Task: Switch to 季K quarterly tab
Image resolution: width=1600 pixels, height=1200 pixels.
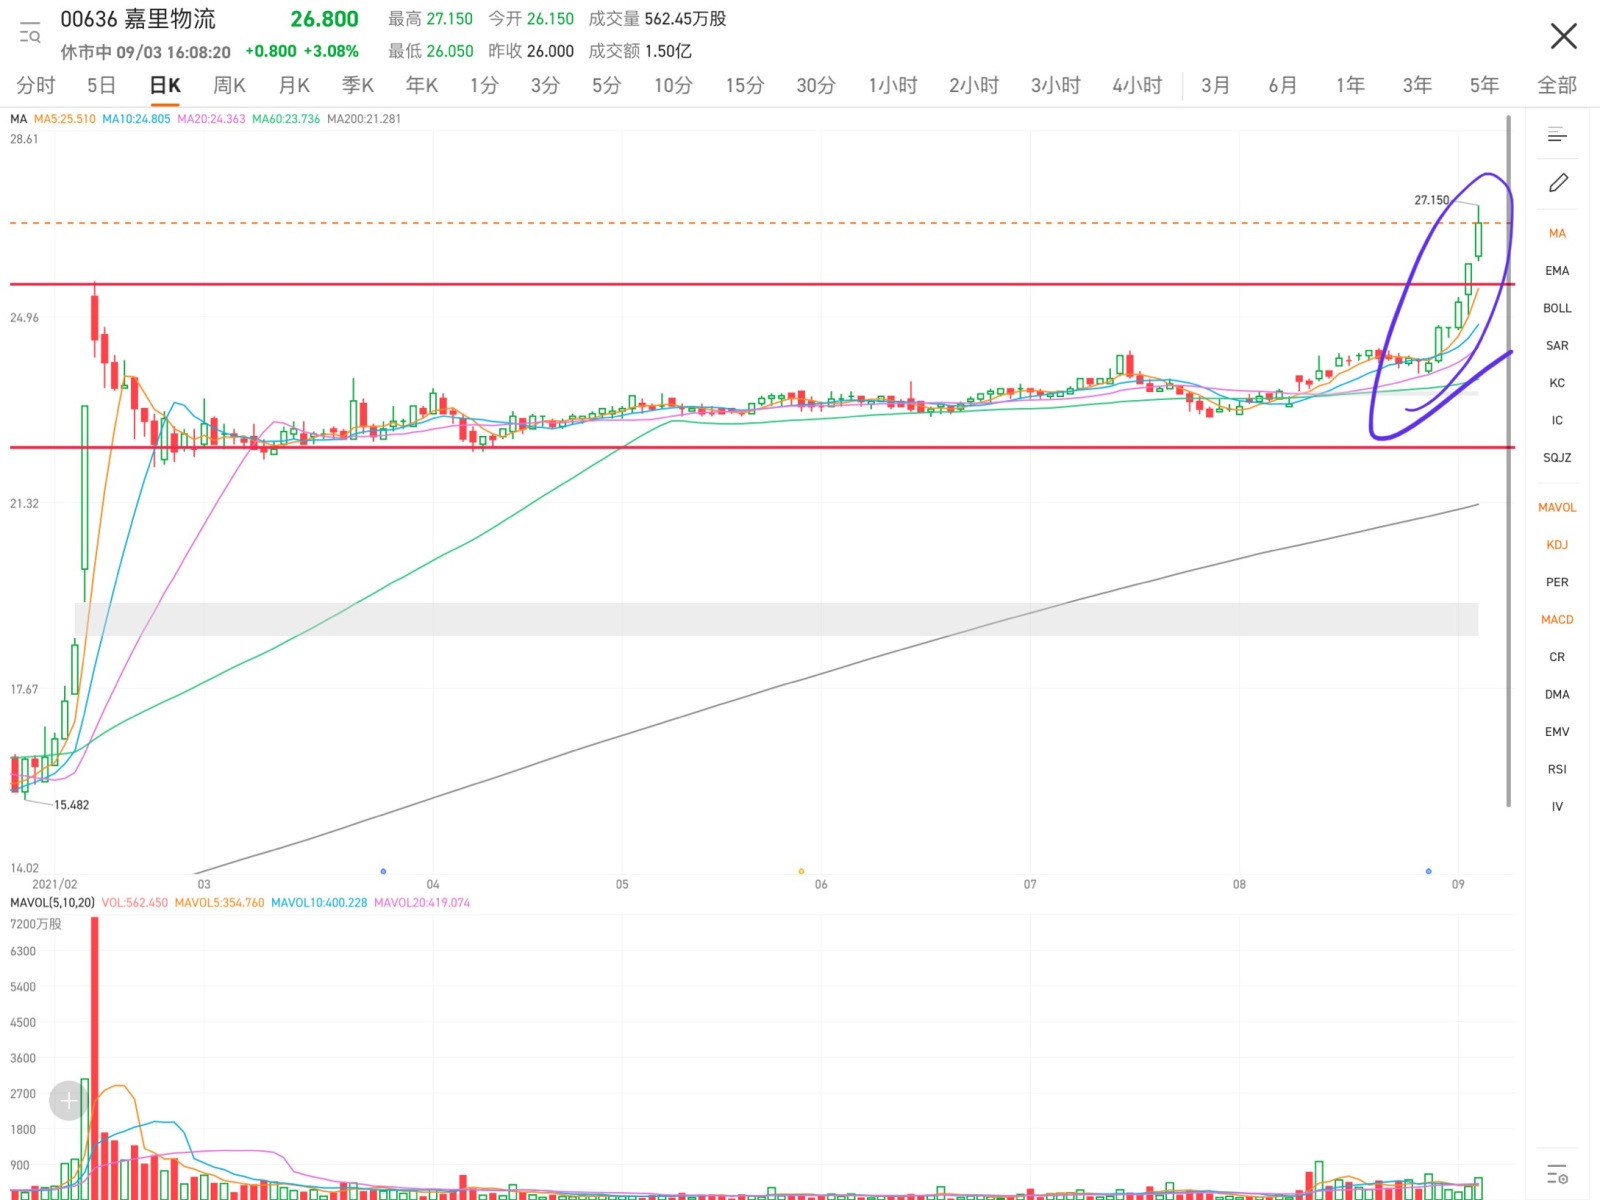Action: [358, 85]
